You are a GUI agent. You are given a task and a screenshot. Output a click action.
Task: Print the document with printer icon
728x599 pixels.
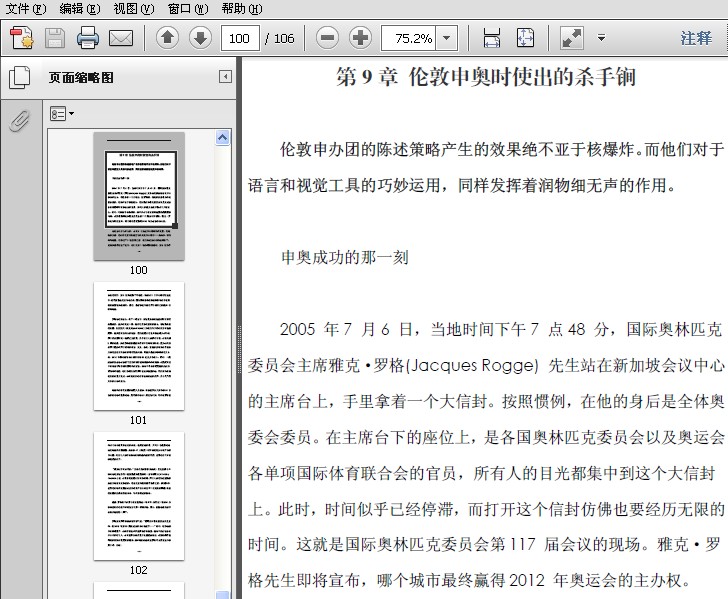click(88, 39)
